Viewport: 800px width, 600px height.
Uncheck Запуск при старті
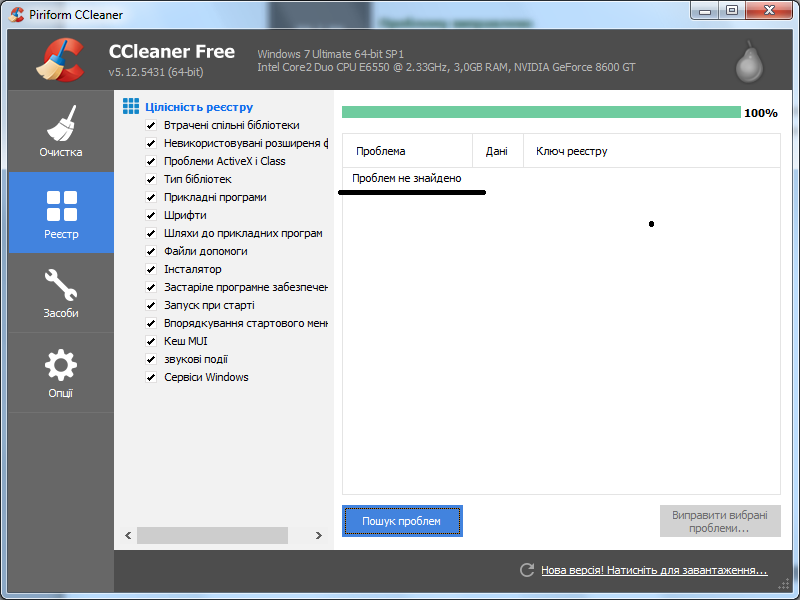[x=151, y=306]
